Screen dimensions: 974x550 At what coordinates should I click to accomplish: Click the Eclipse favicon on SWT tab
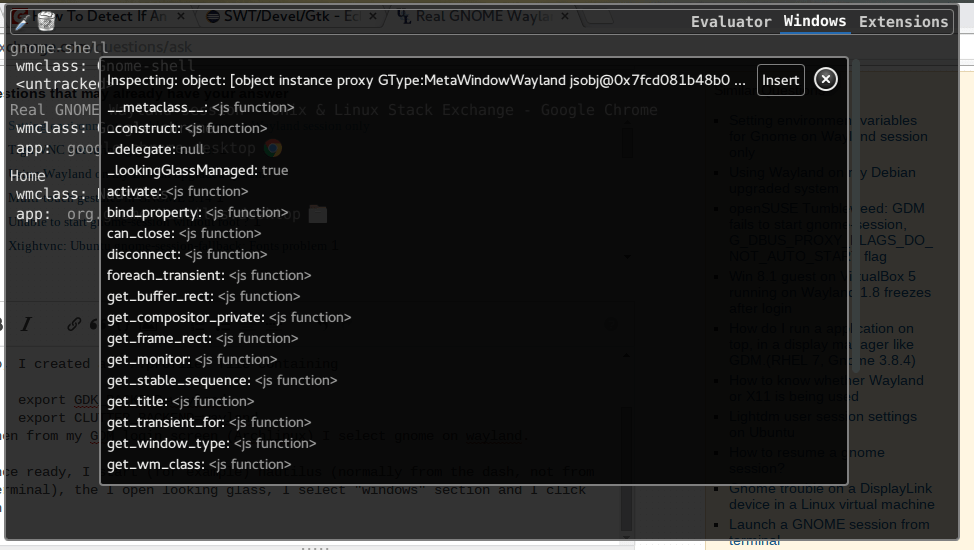pyautogui.click(x=213, y=17)
